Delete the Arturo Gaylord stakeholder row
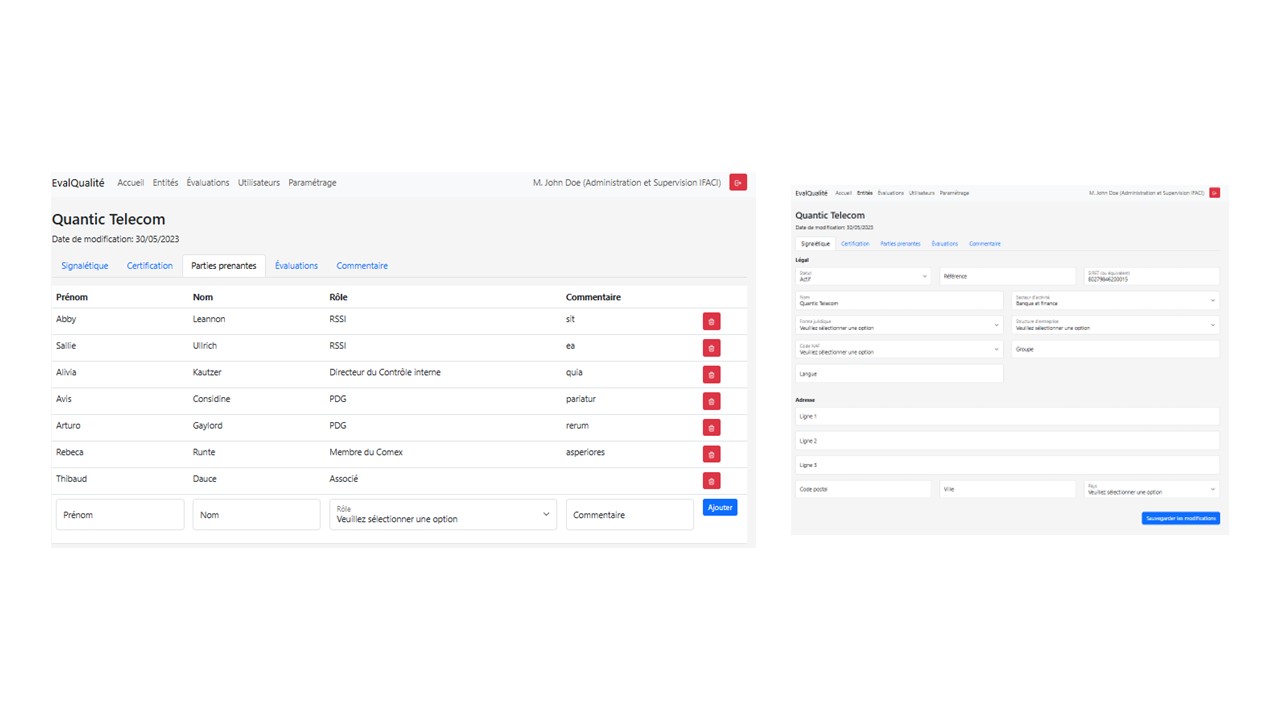Screen dimensions: 1280x720 [x=711, y=427]
